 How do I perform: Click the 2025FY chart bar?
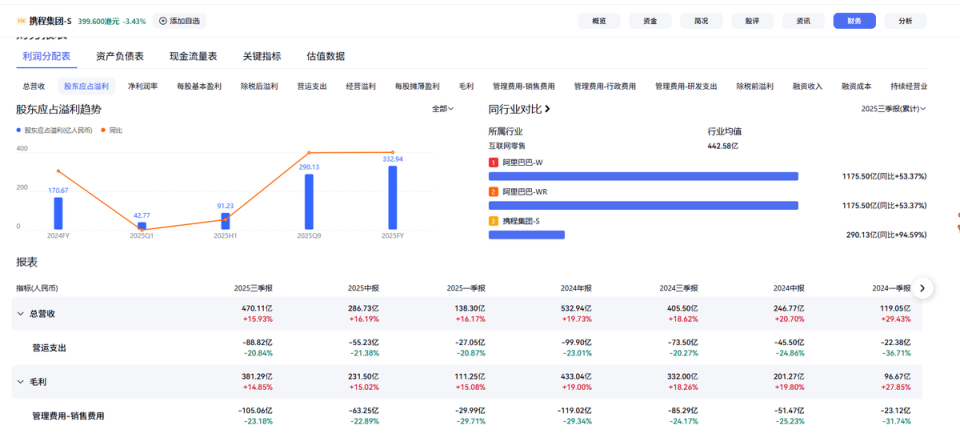coord(392,198)
